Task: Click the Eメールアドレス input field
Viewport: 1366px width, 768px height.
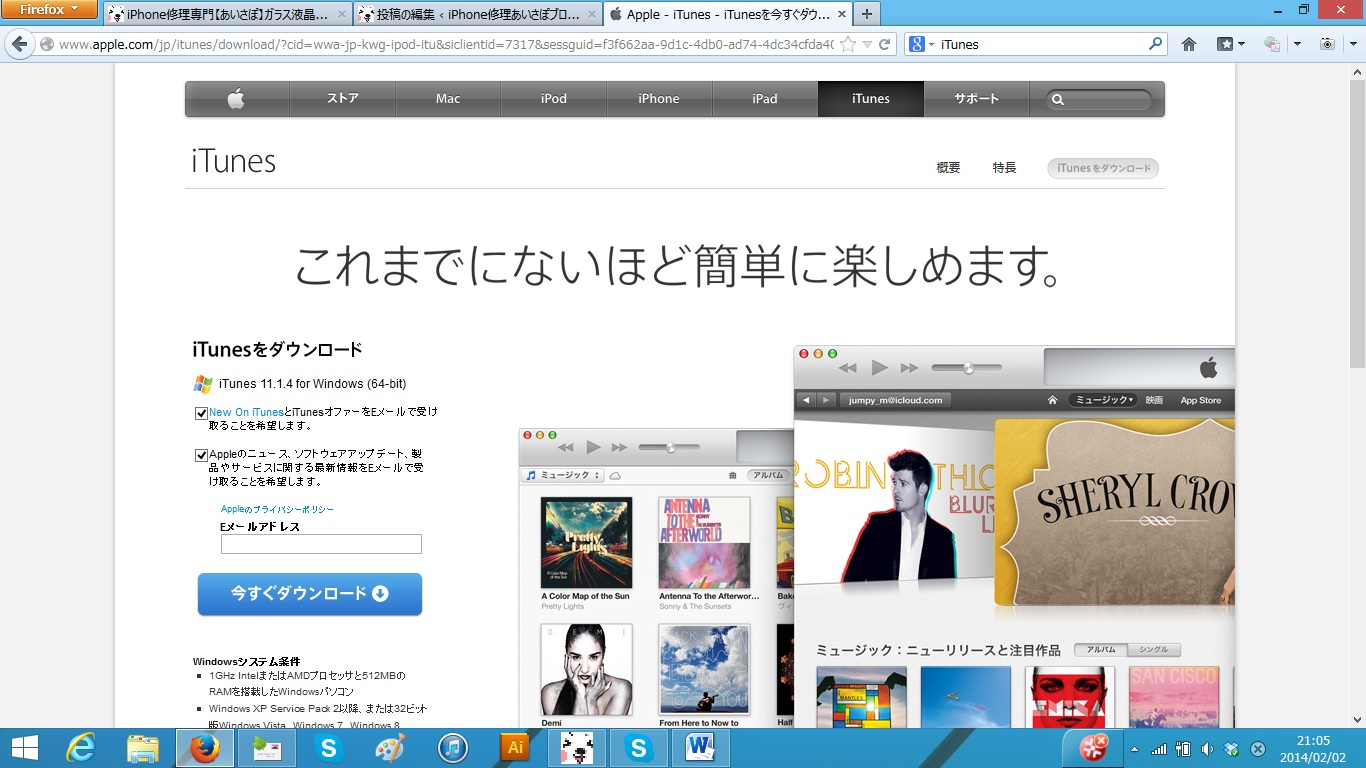Action: [x=321, y=544]
